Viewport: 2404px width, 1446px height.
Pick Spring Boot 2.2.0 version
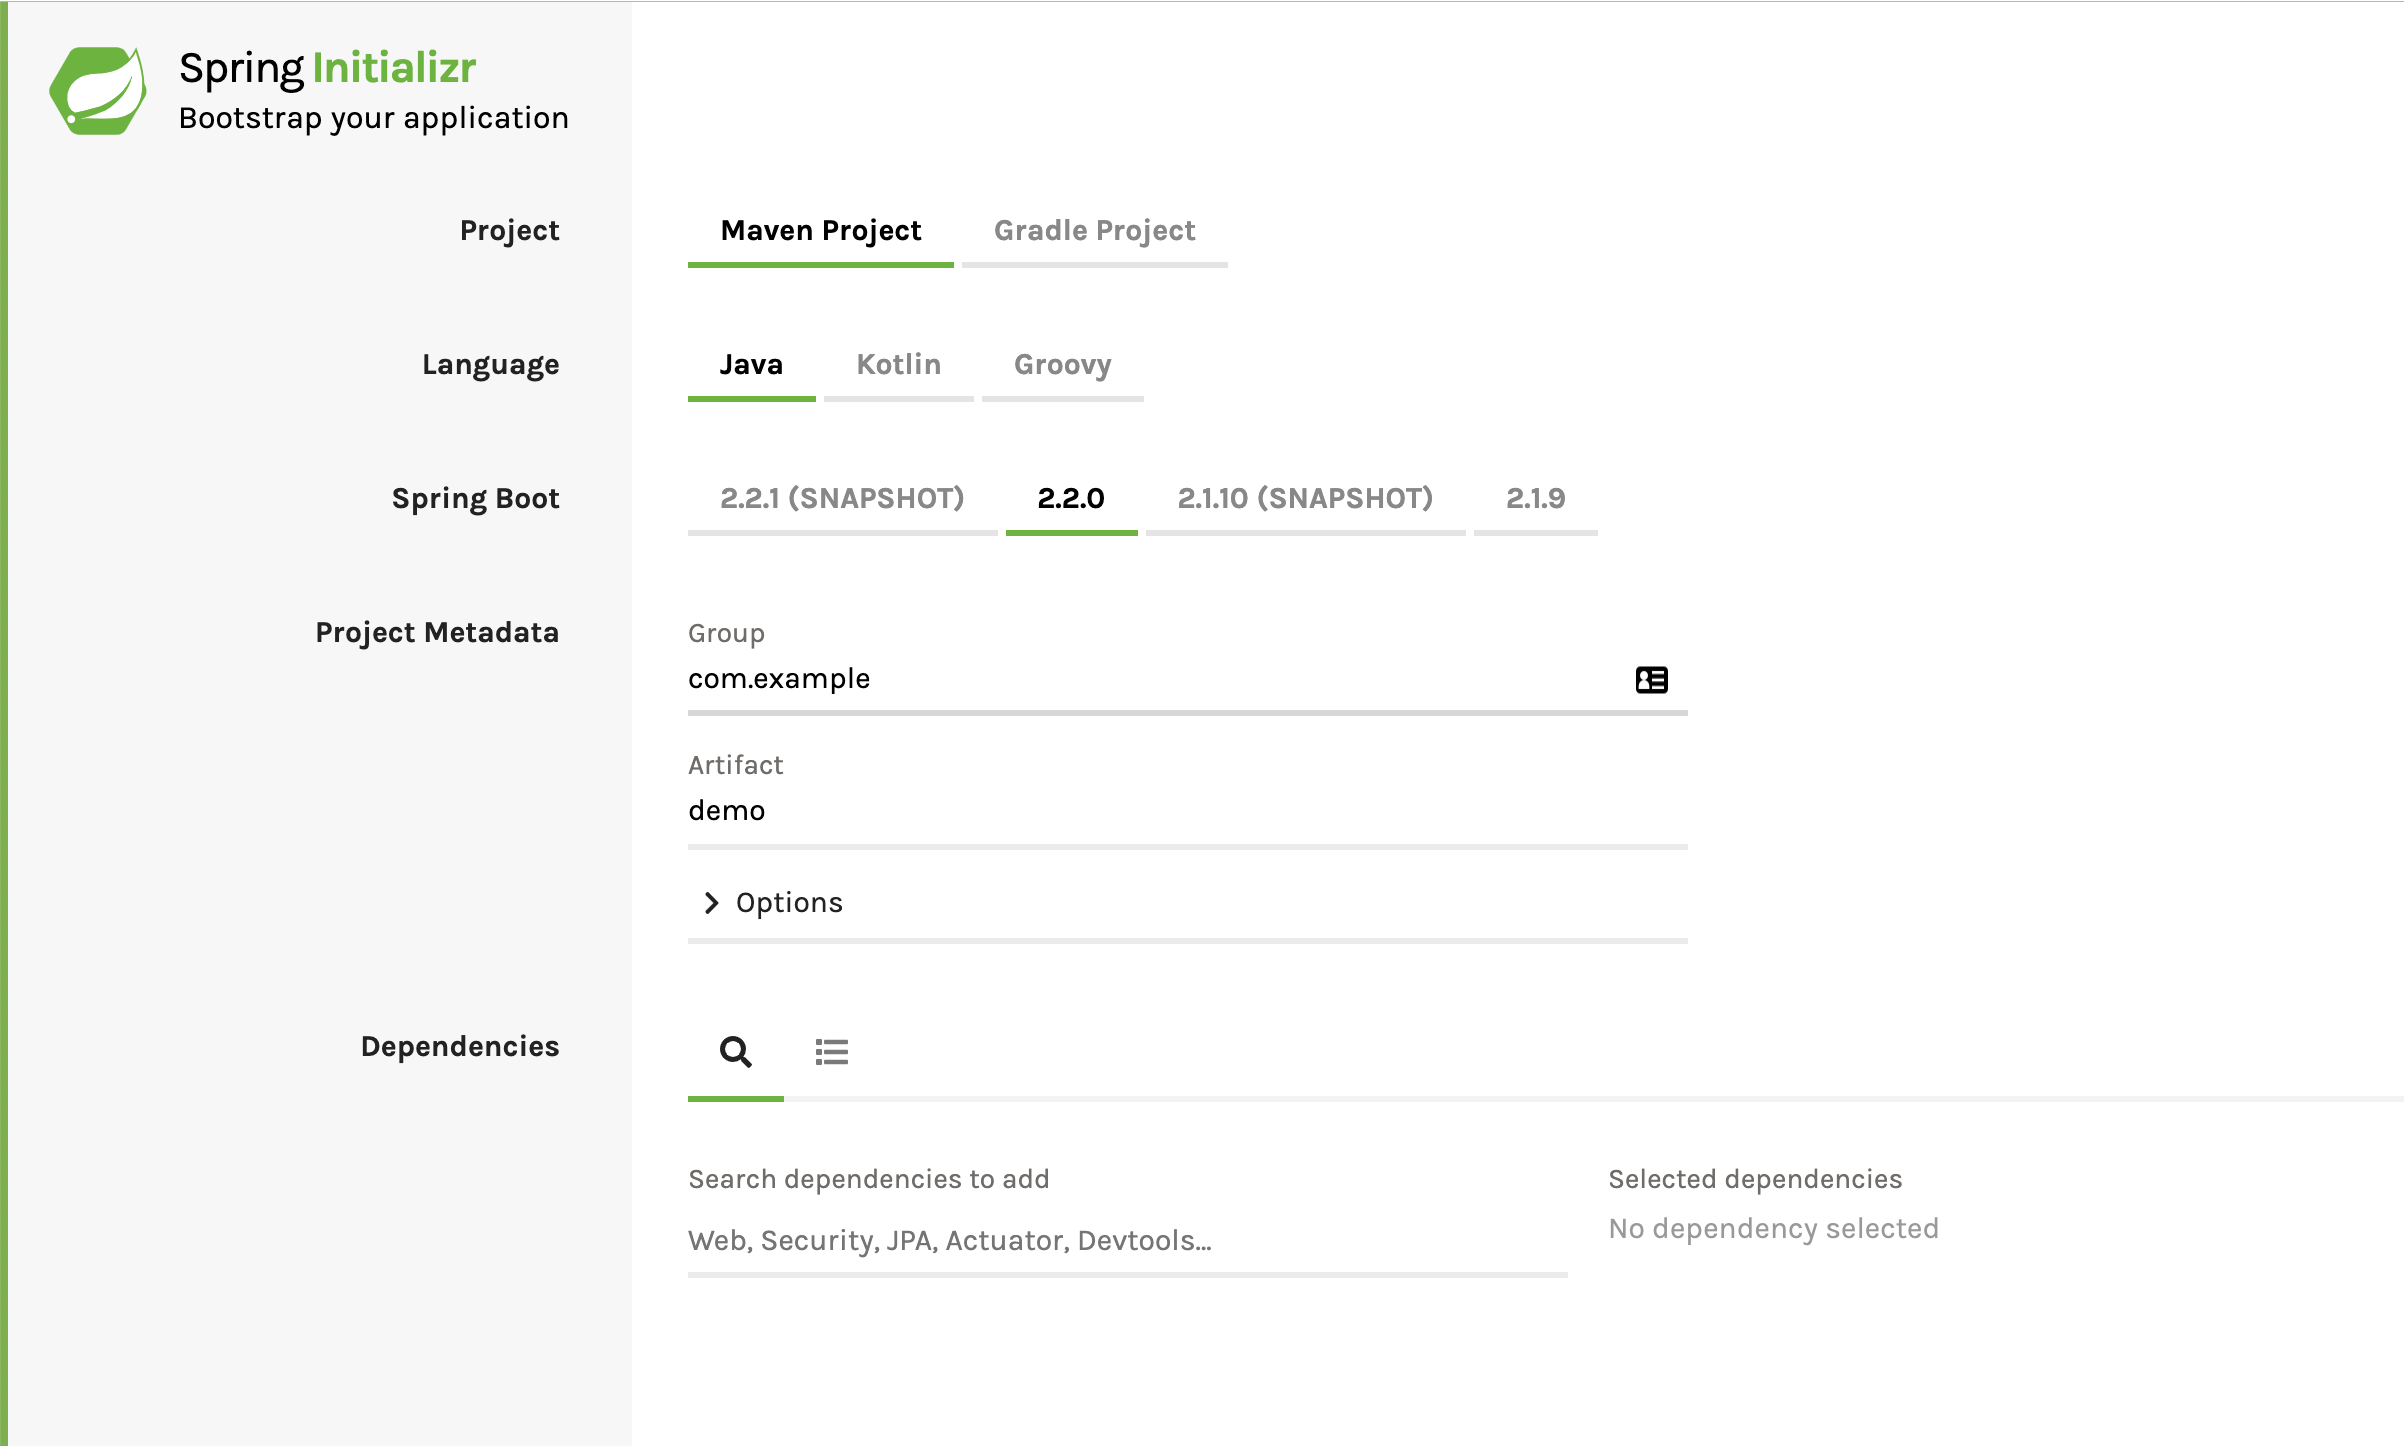(x=1070, y=499)
